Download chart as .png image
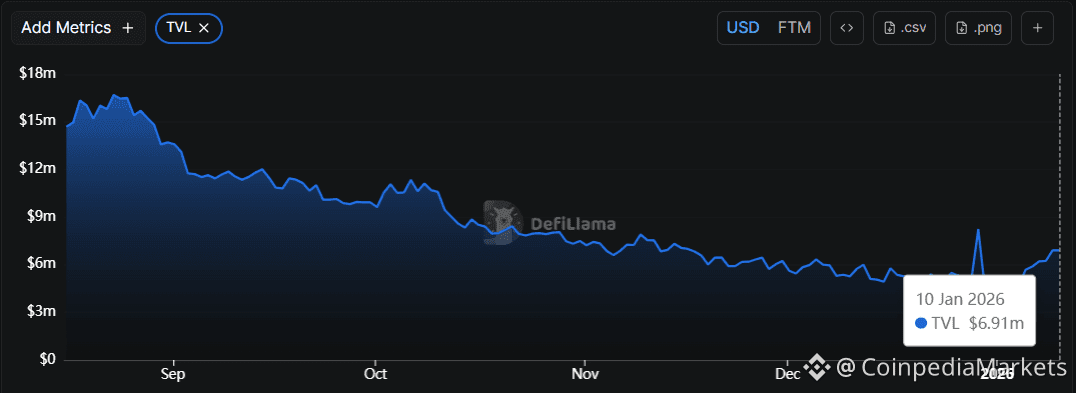Screen dimensions: 1076x393 coord(979,28)
